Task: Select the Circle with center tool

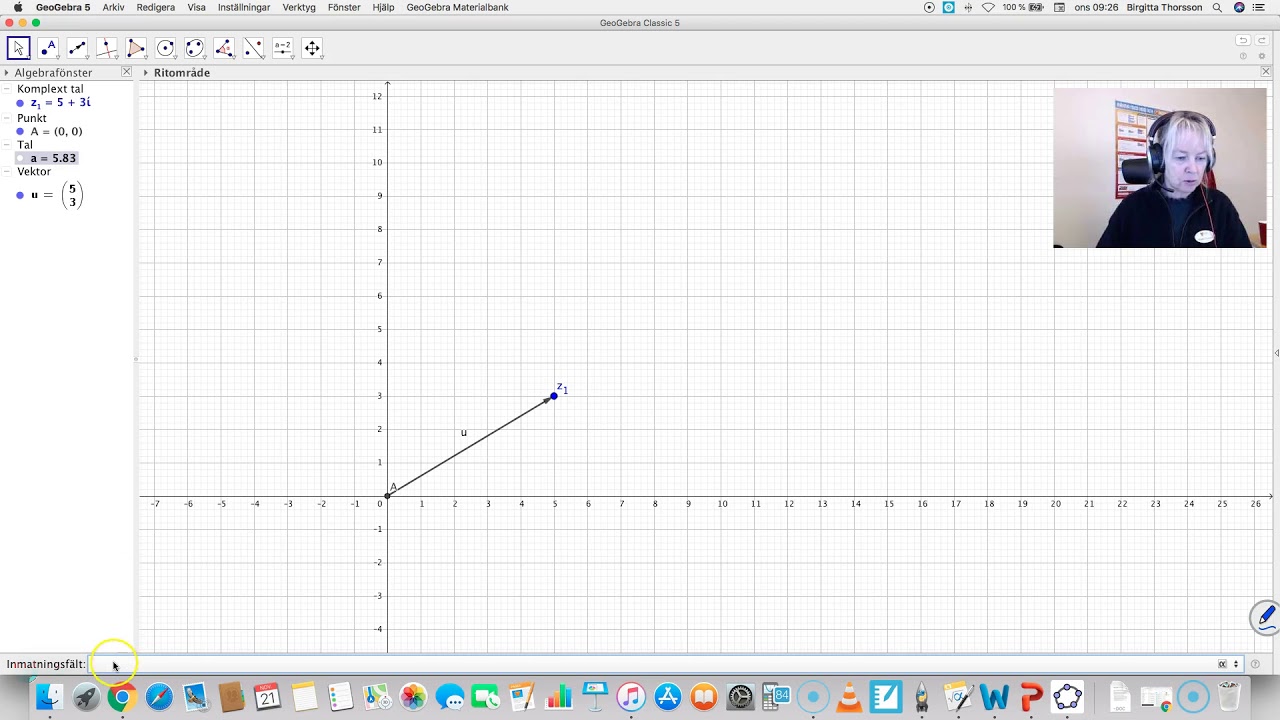Action: (x=165, y=48)
